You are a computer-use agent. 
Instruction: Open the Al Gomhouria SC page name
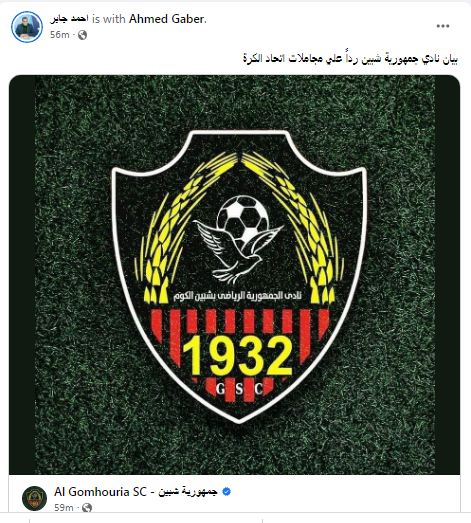coord(100,492)
